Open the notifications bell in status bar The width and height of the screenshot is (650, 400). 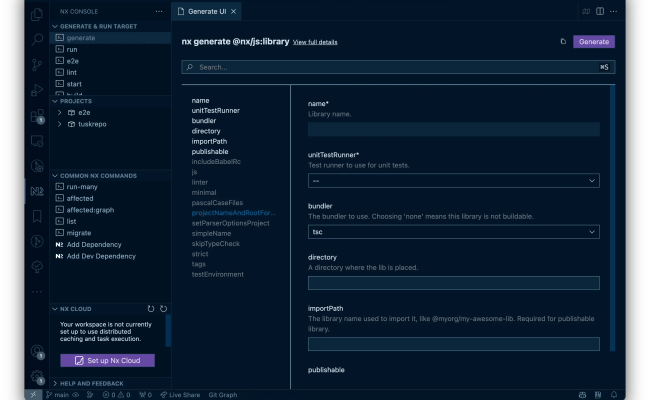[x=614, y=395]
